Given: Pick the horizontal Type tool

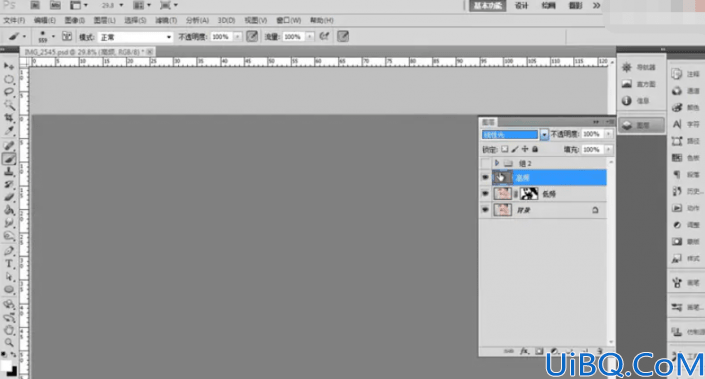Looking at the screenshot, I should (x=9, y=264).
